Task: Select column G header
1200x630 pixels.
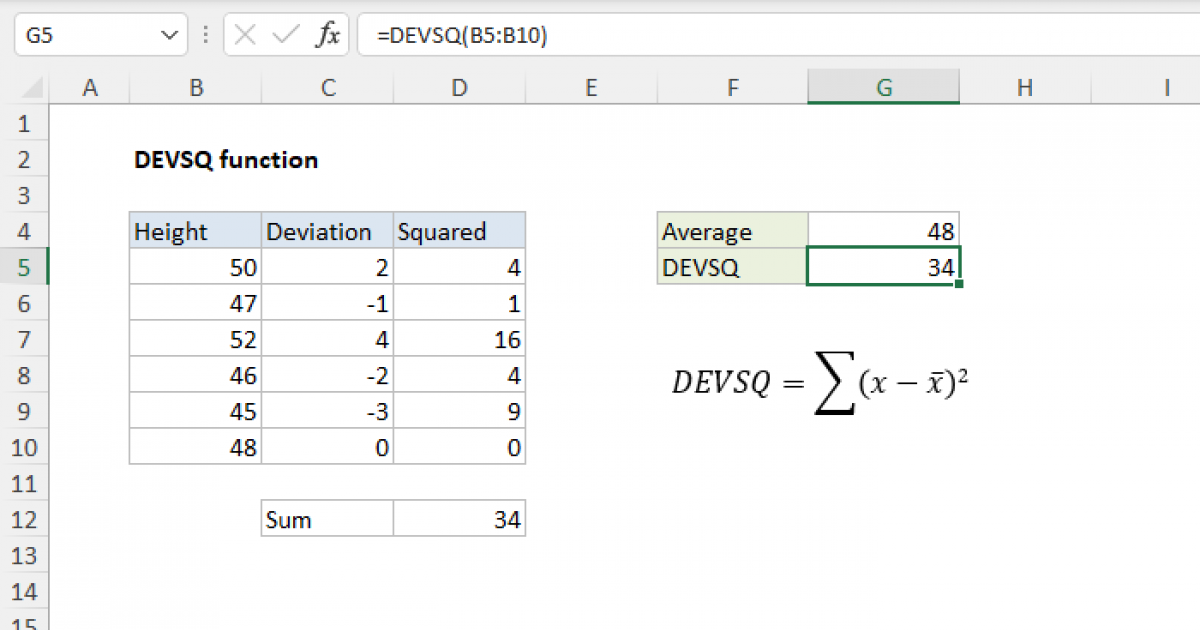Action: 884,88
